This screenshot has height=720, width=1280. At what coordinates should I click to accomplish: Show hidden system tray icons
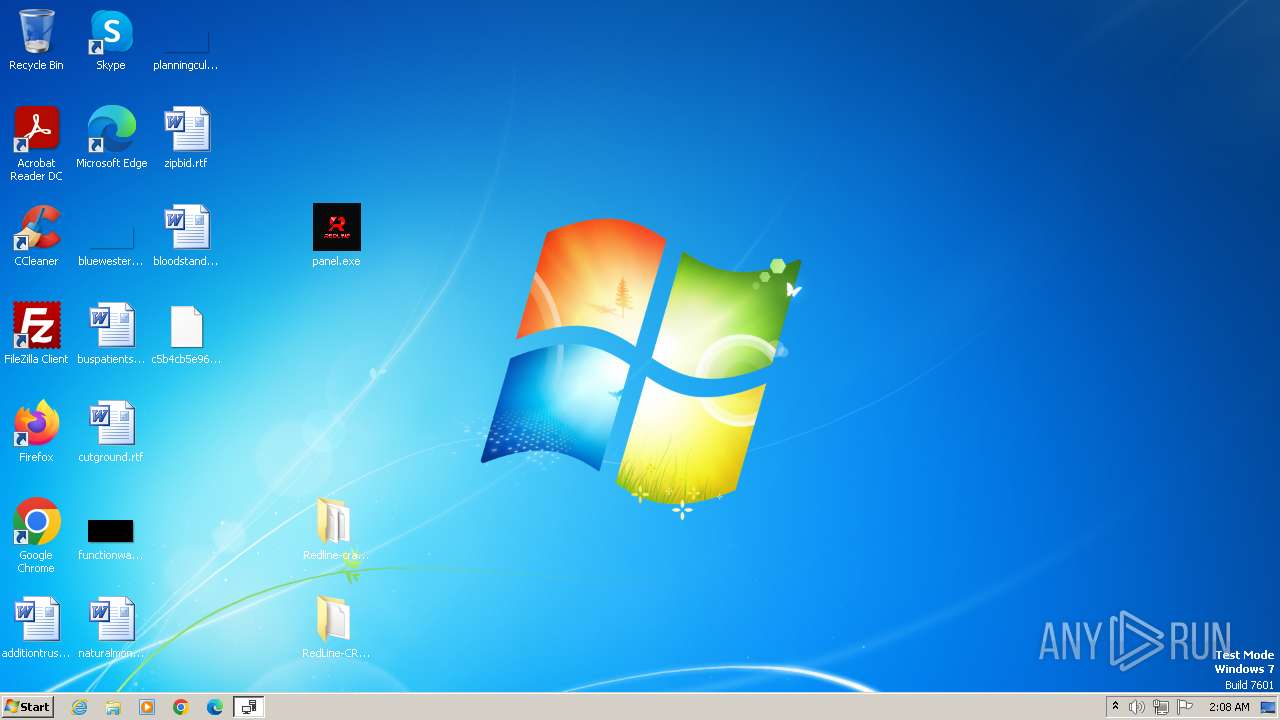[1115, 707]
